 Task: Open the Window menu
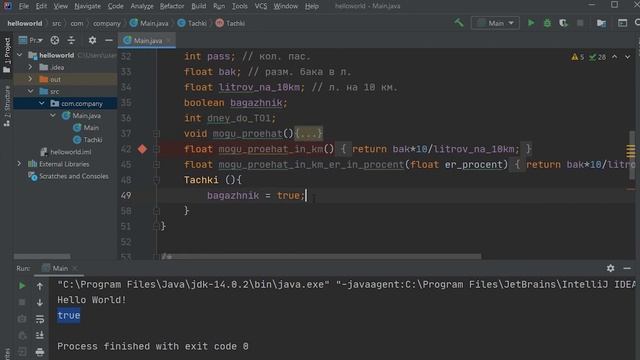[285, 6]
